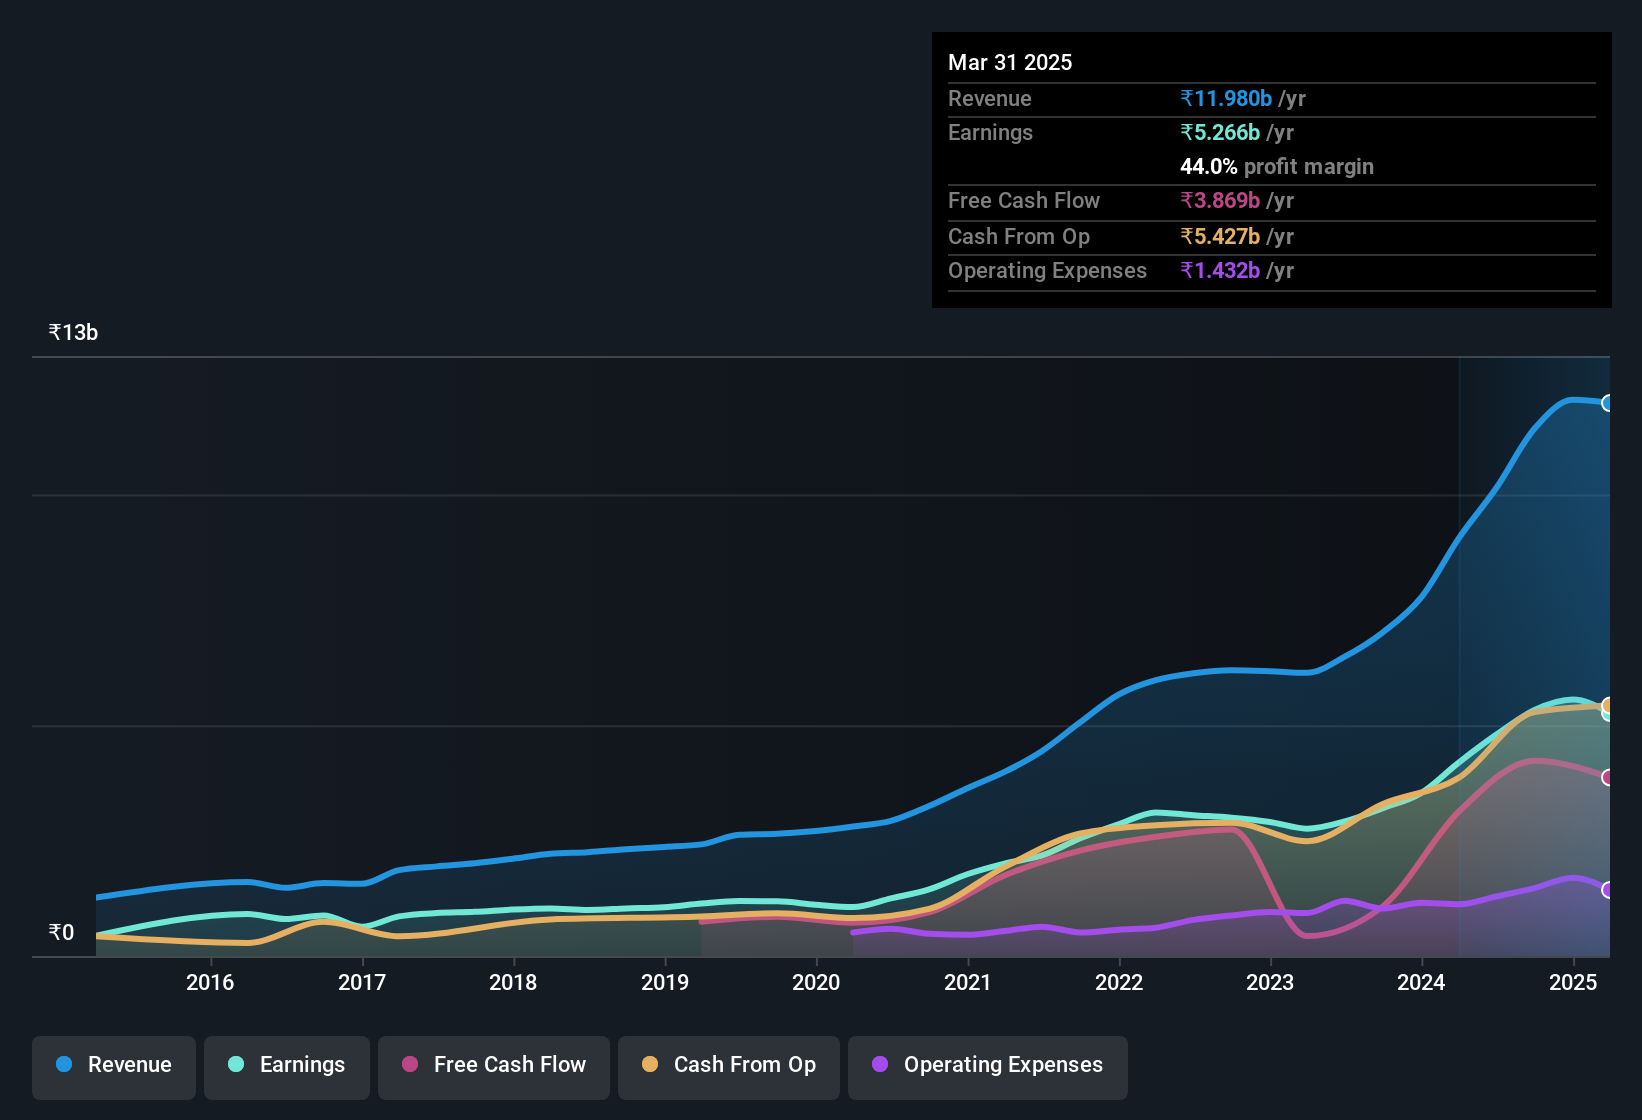1642x1120 pixels.
Task: Click the 2019 x-axis label
Action: pos(665,982)
